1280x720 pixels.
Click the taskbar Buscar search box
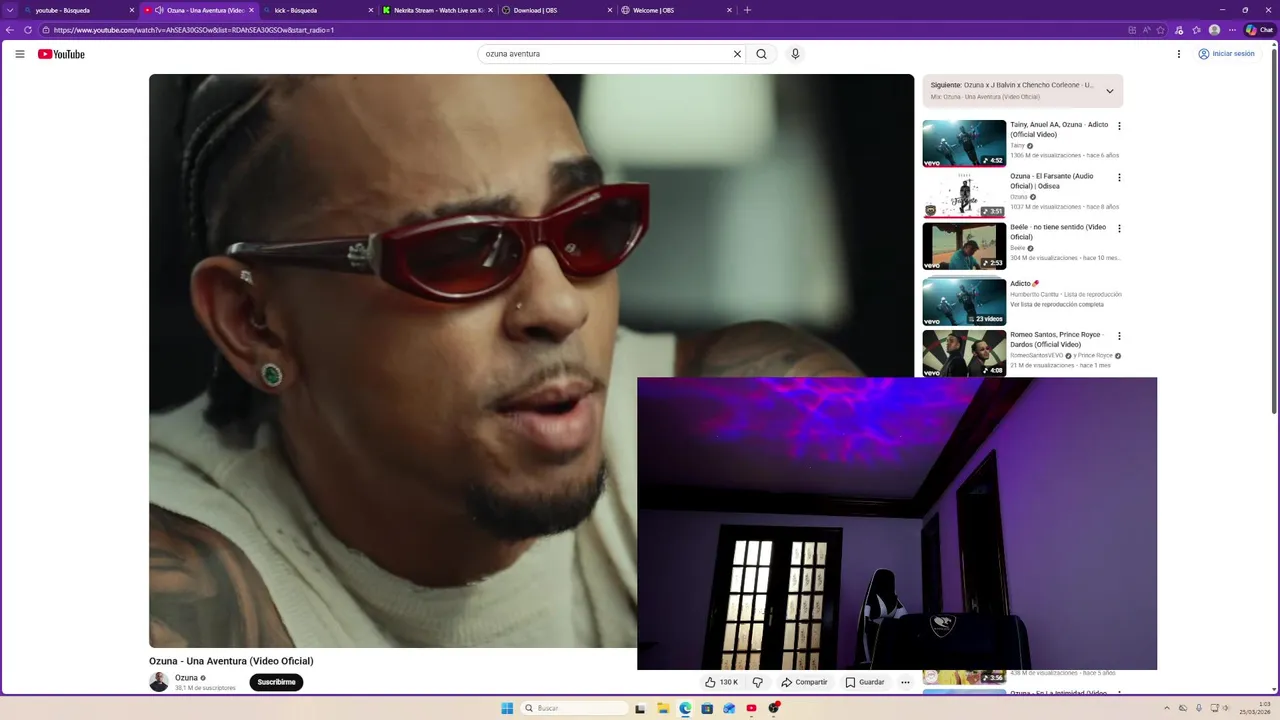575,708
